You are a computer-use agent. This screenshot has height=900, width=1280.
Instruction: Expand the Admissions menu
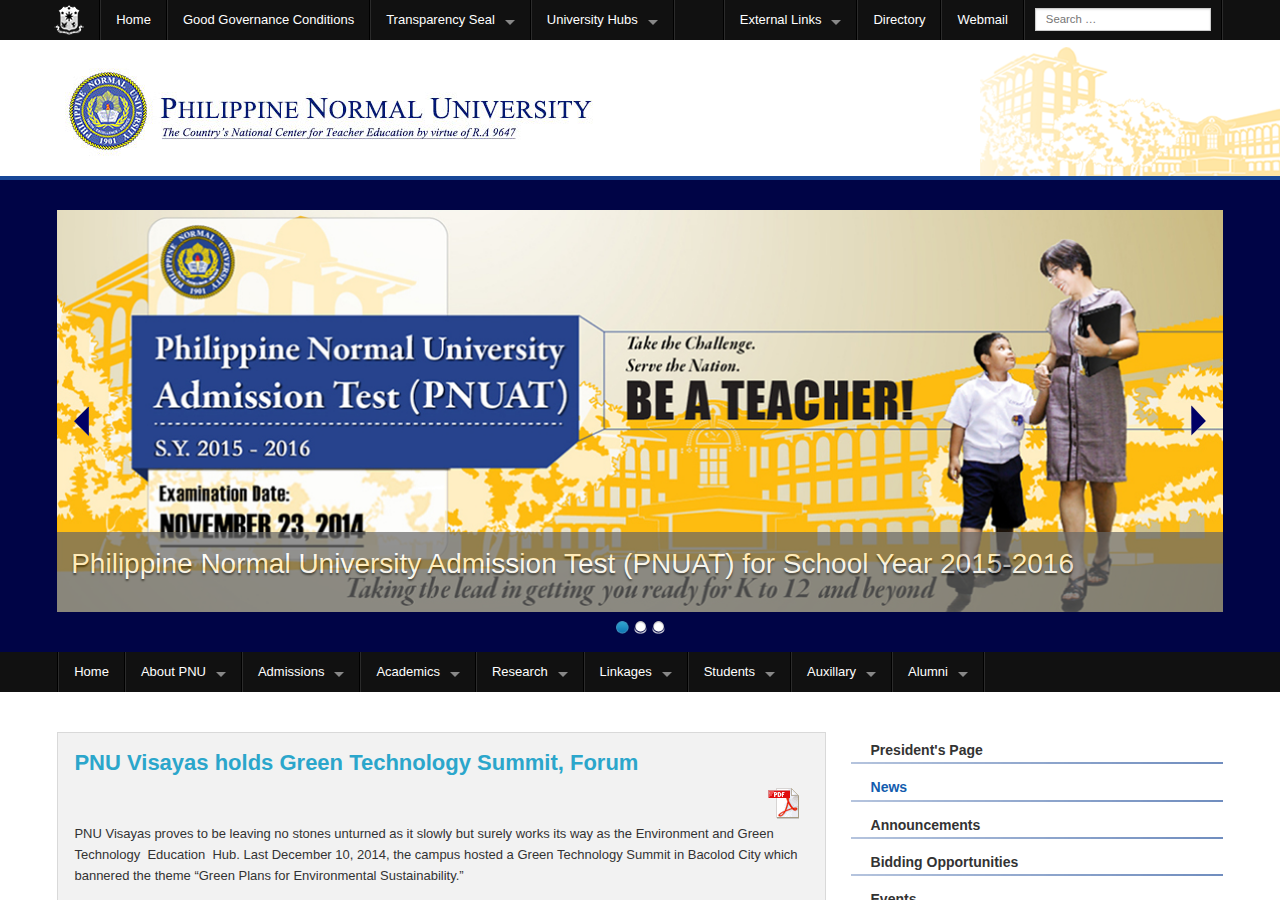[301, 672]
